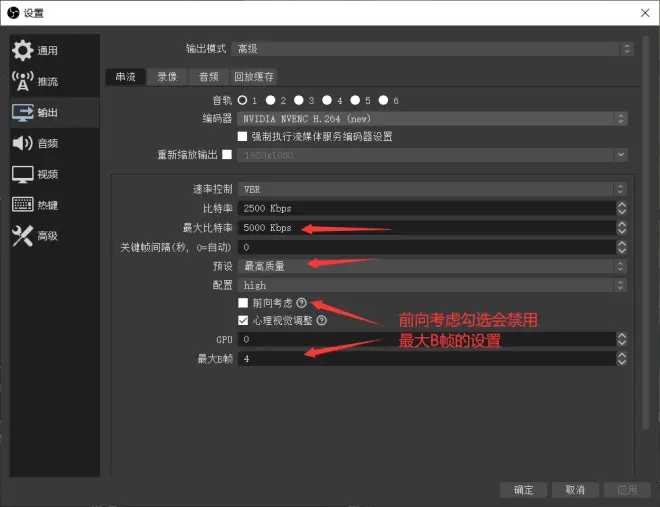Open the 编码器 NVIDIA NVENC H.264 dropdown
This screenshot has width=660, height=507.
click(x=432, y=119)
